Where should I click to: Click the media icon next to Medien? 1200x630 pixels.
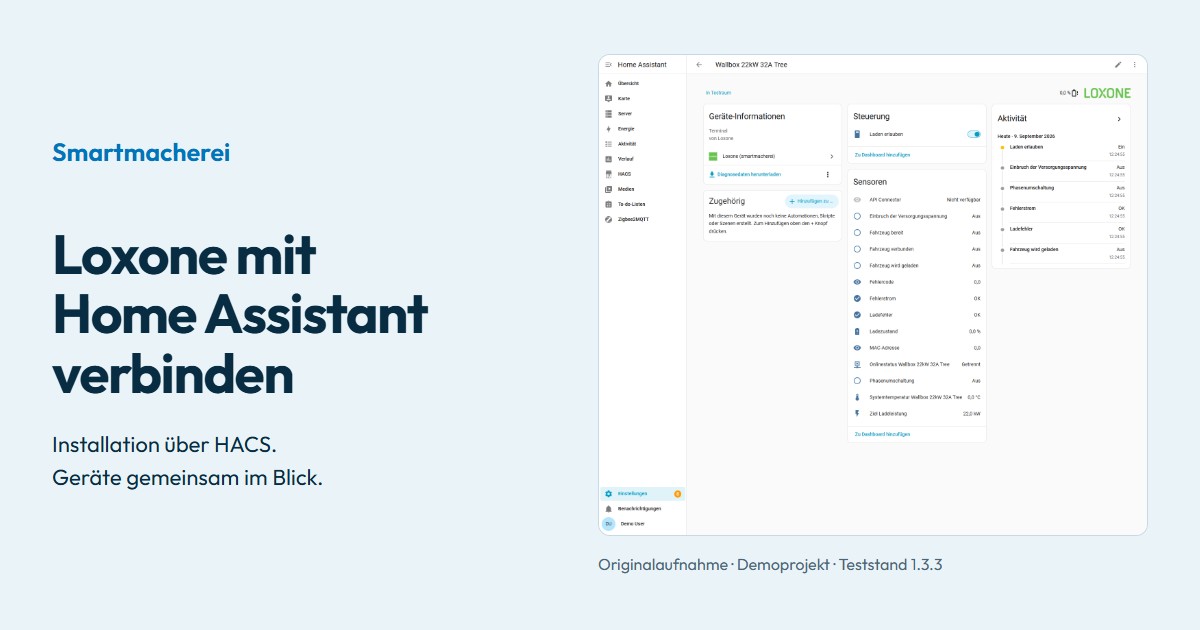608,188
